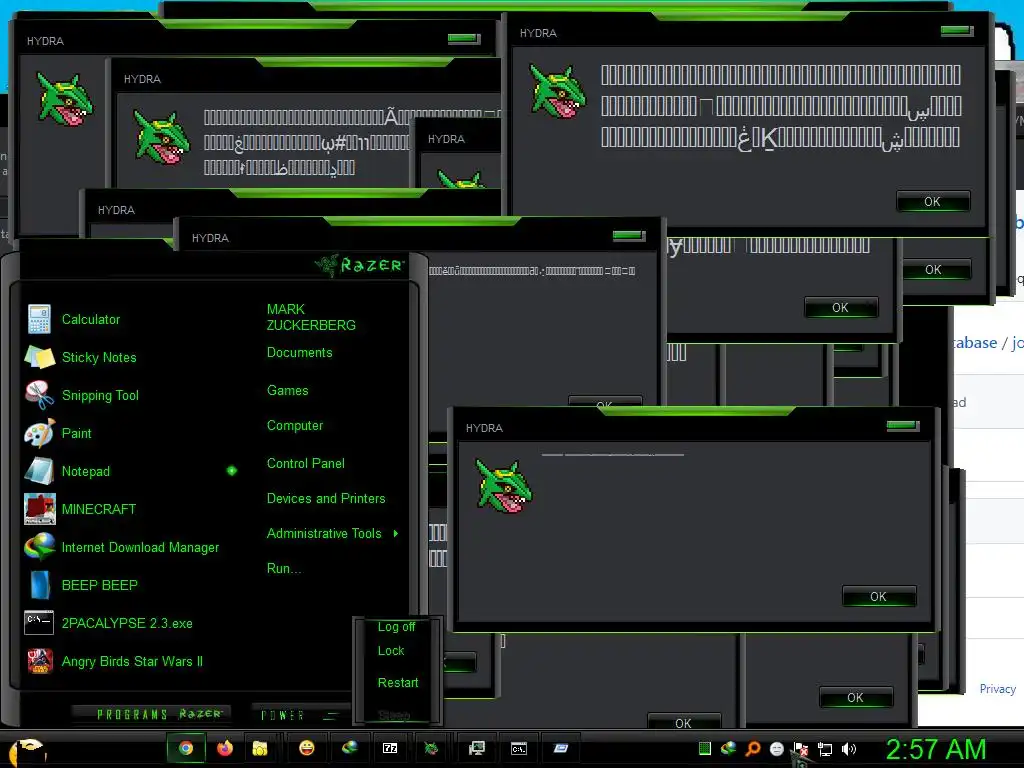The width and height of the screenshot is (1024, 768).
Task: Click the dragon image in the empty HYDRA dialog
Action: 504,487
